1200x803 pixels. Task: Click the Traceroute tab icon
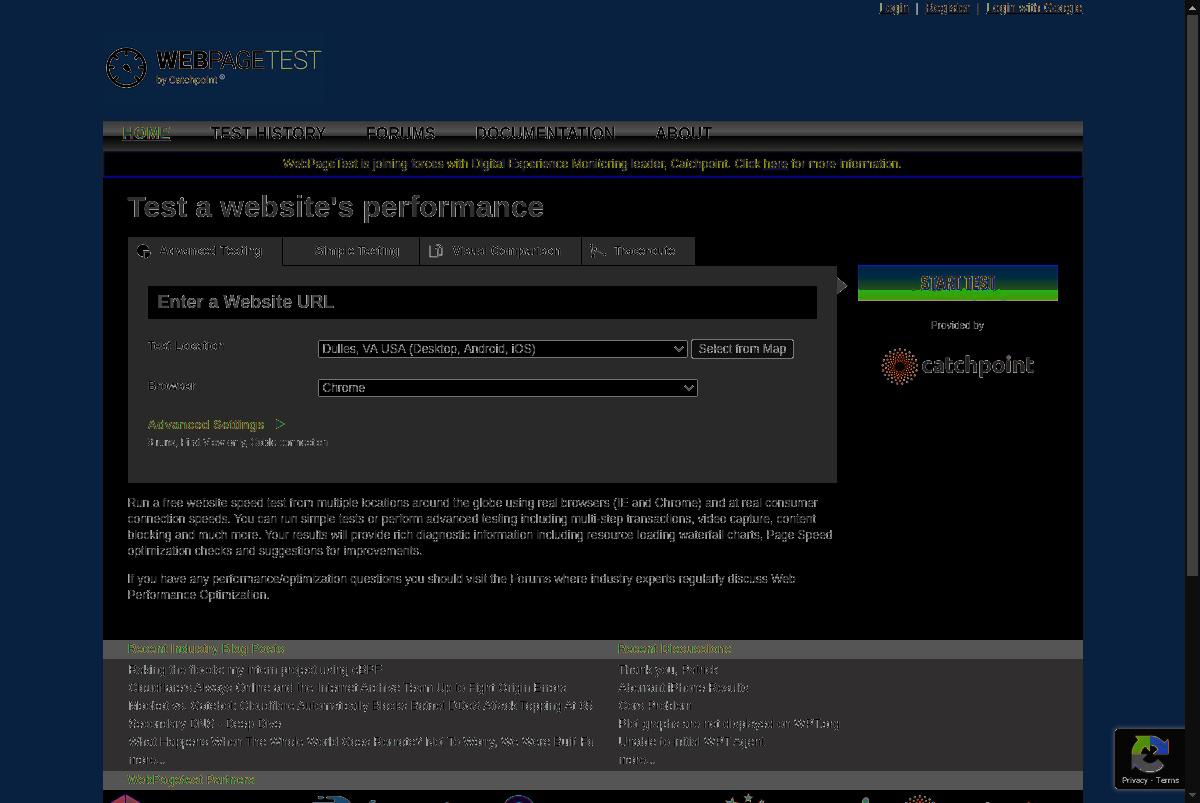[598, 251]
